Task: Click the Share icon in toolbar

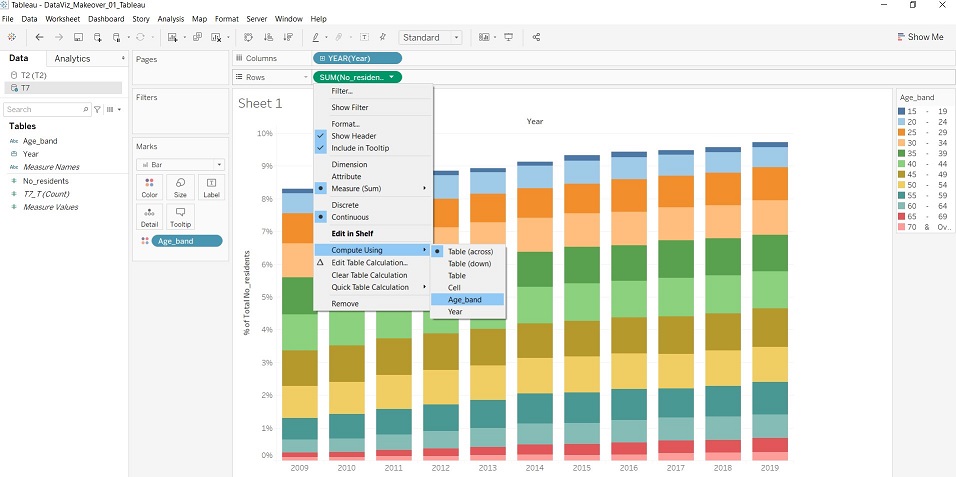Action: pos(537,37)
